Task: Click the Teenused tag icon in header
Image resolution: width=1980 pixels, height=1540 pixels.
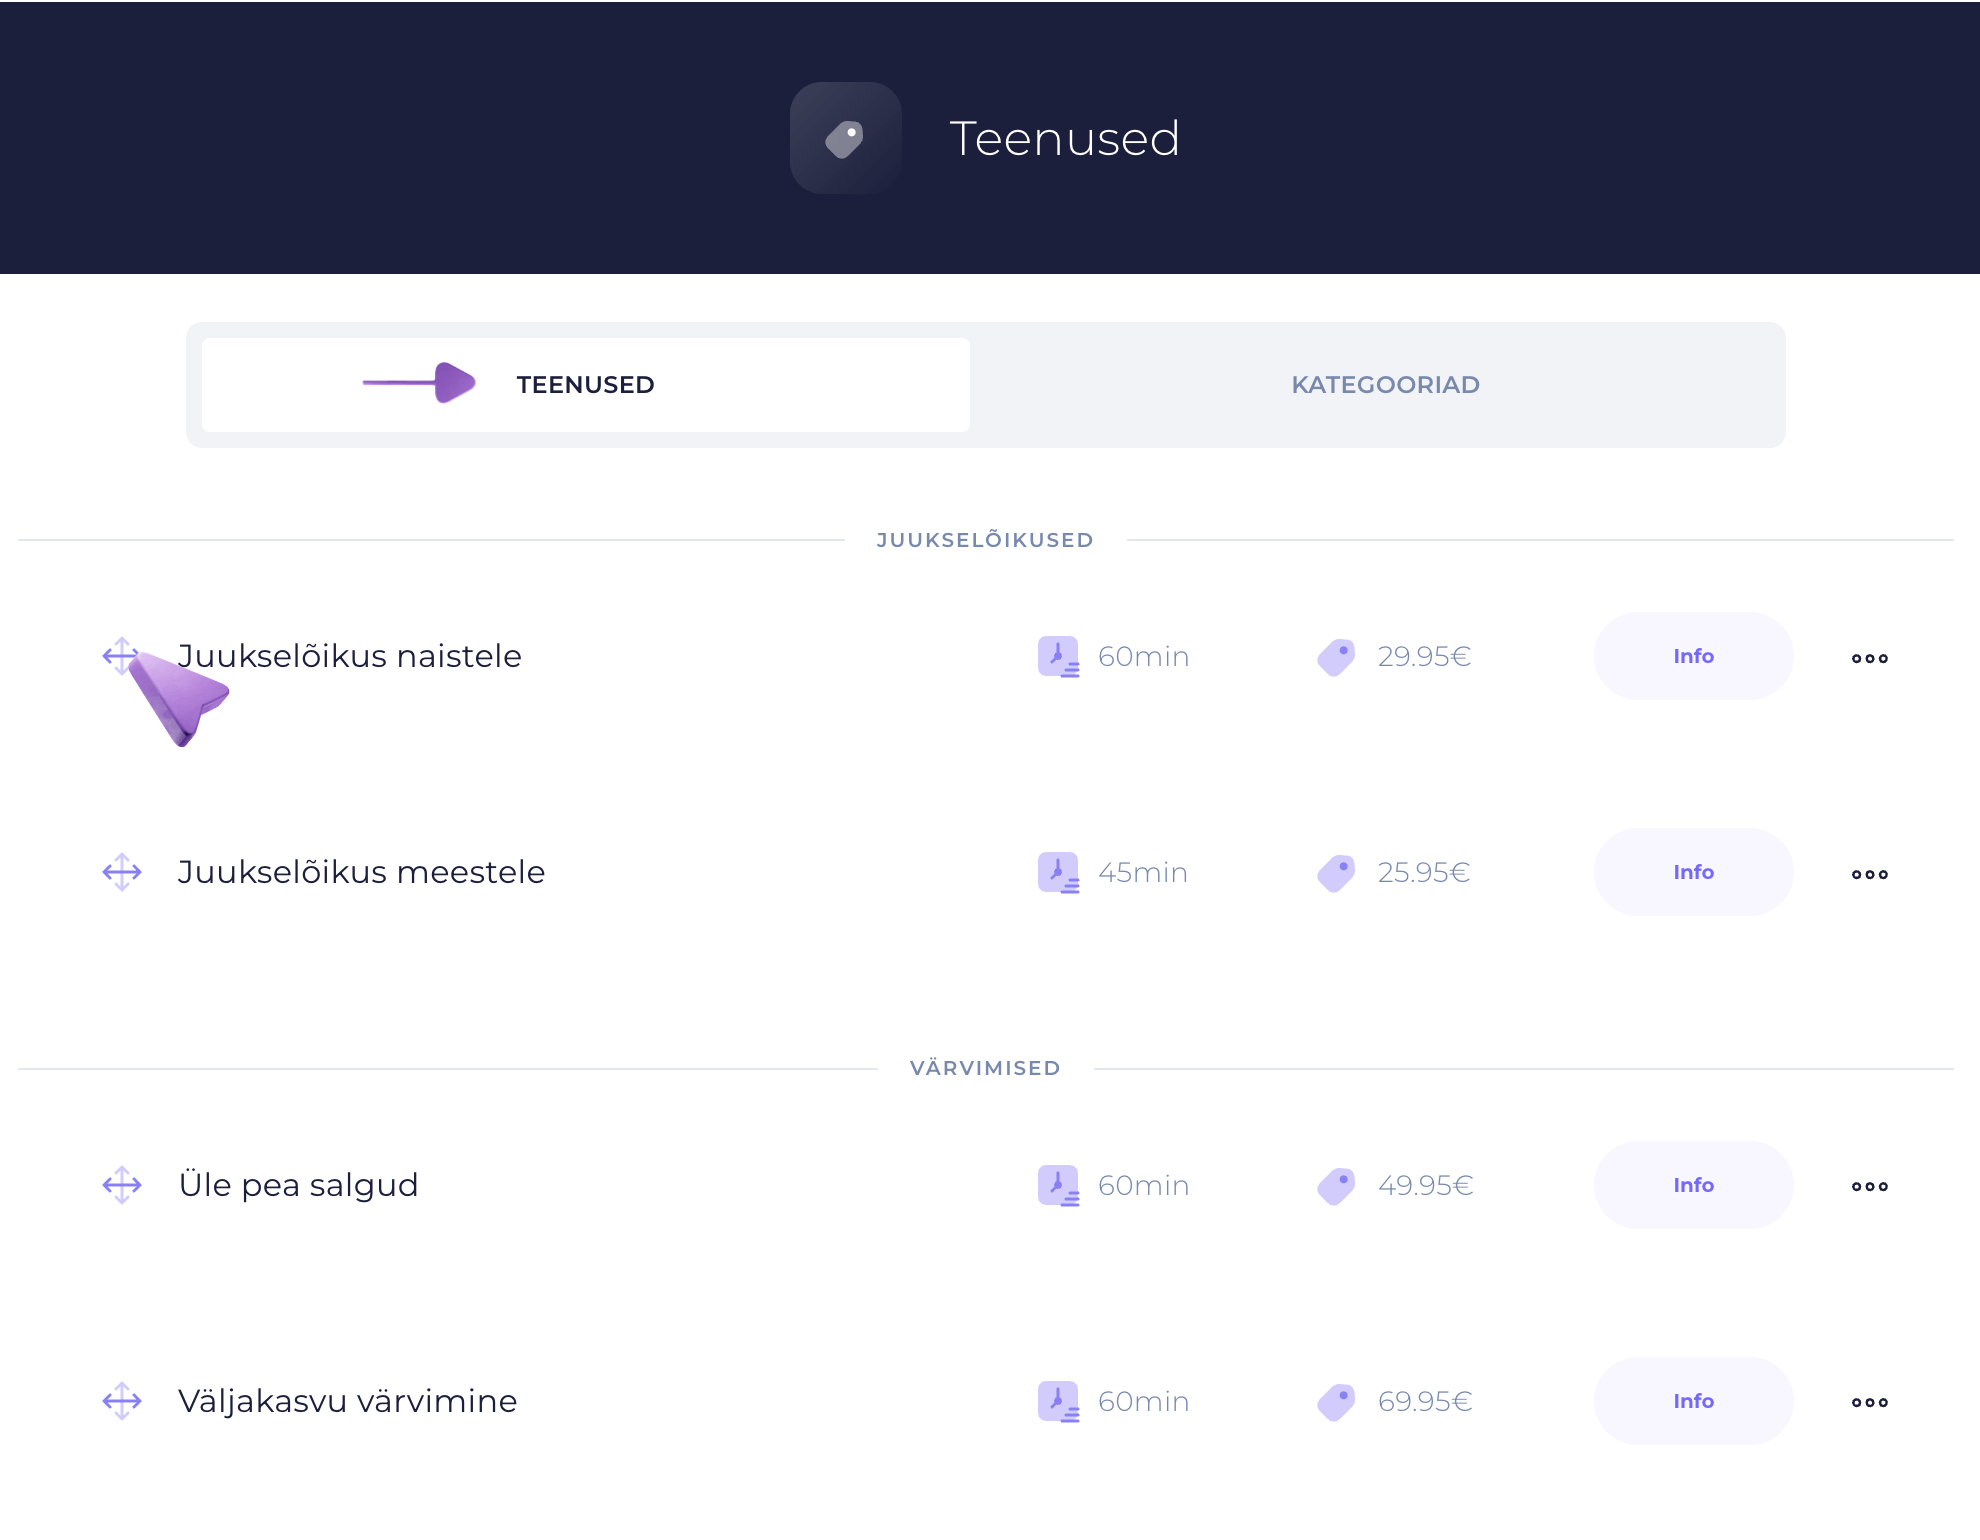Action: coord(845,138)
